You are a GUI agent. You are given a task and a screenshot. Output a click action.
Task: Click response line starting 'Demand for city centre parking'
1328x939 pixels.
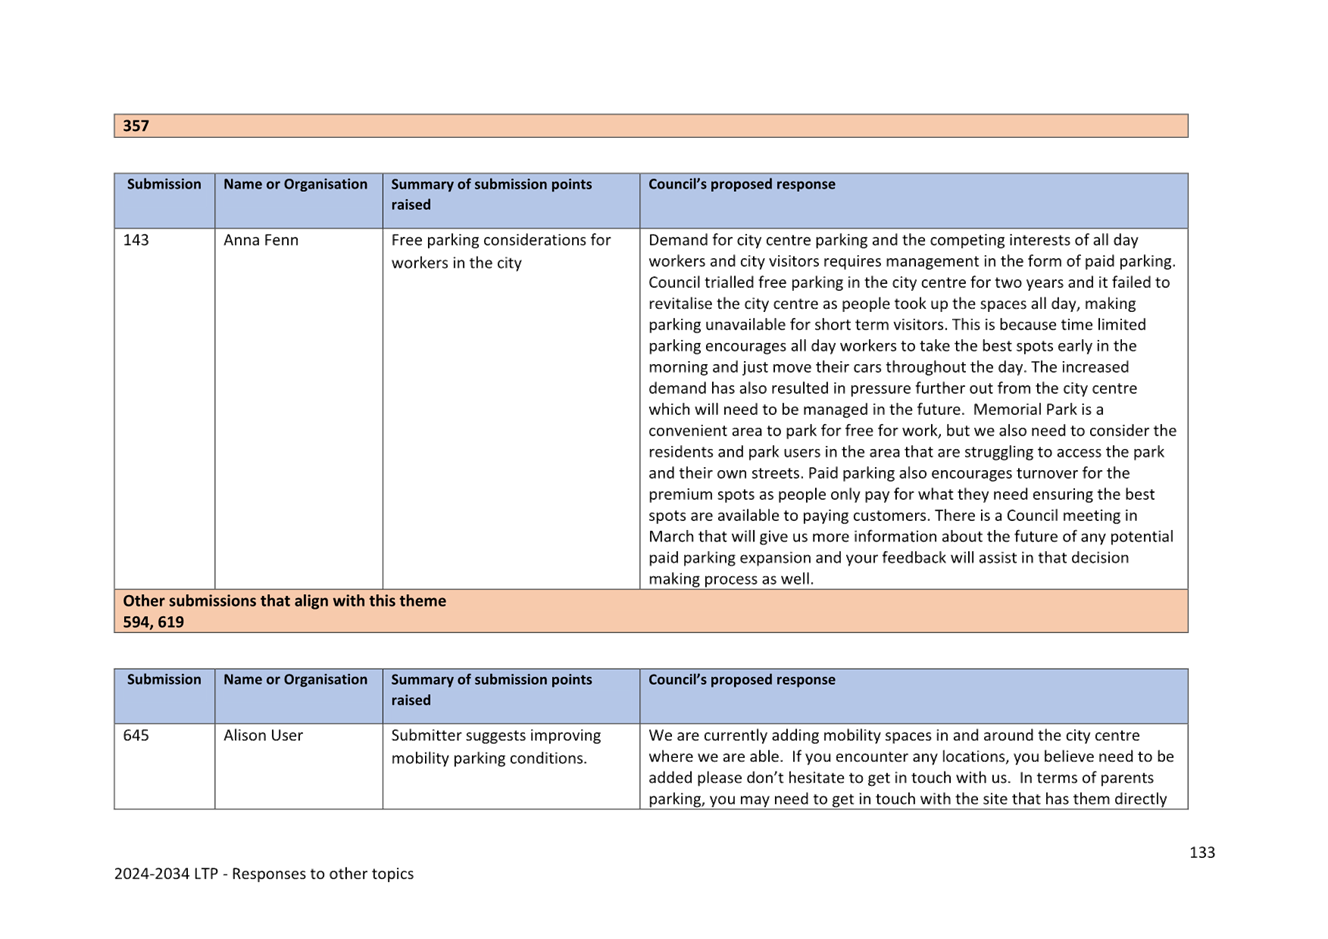pos(893,240)
